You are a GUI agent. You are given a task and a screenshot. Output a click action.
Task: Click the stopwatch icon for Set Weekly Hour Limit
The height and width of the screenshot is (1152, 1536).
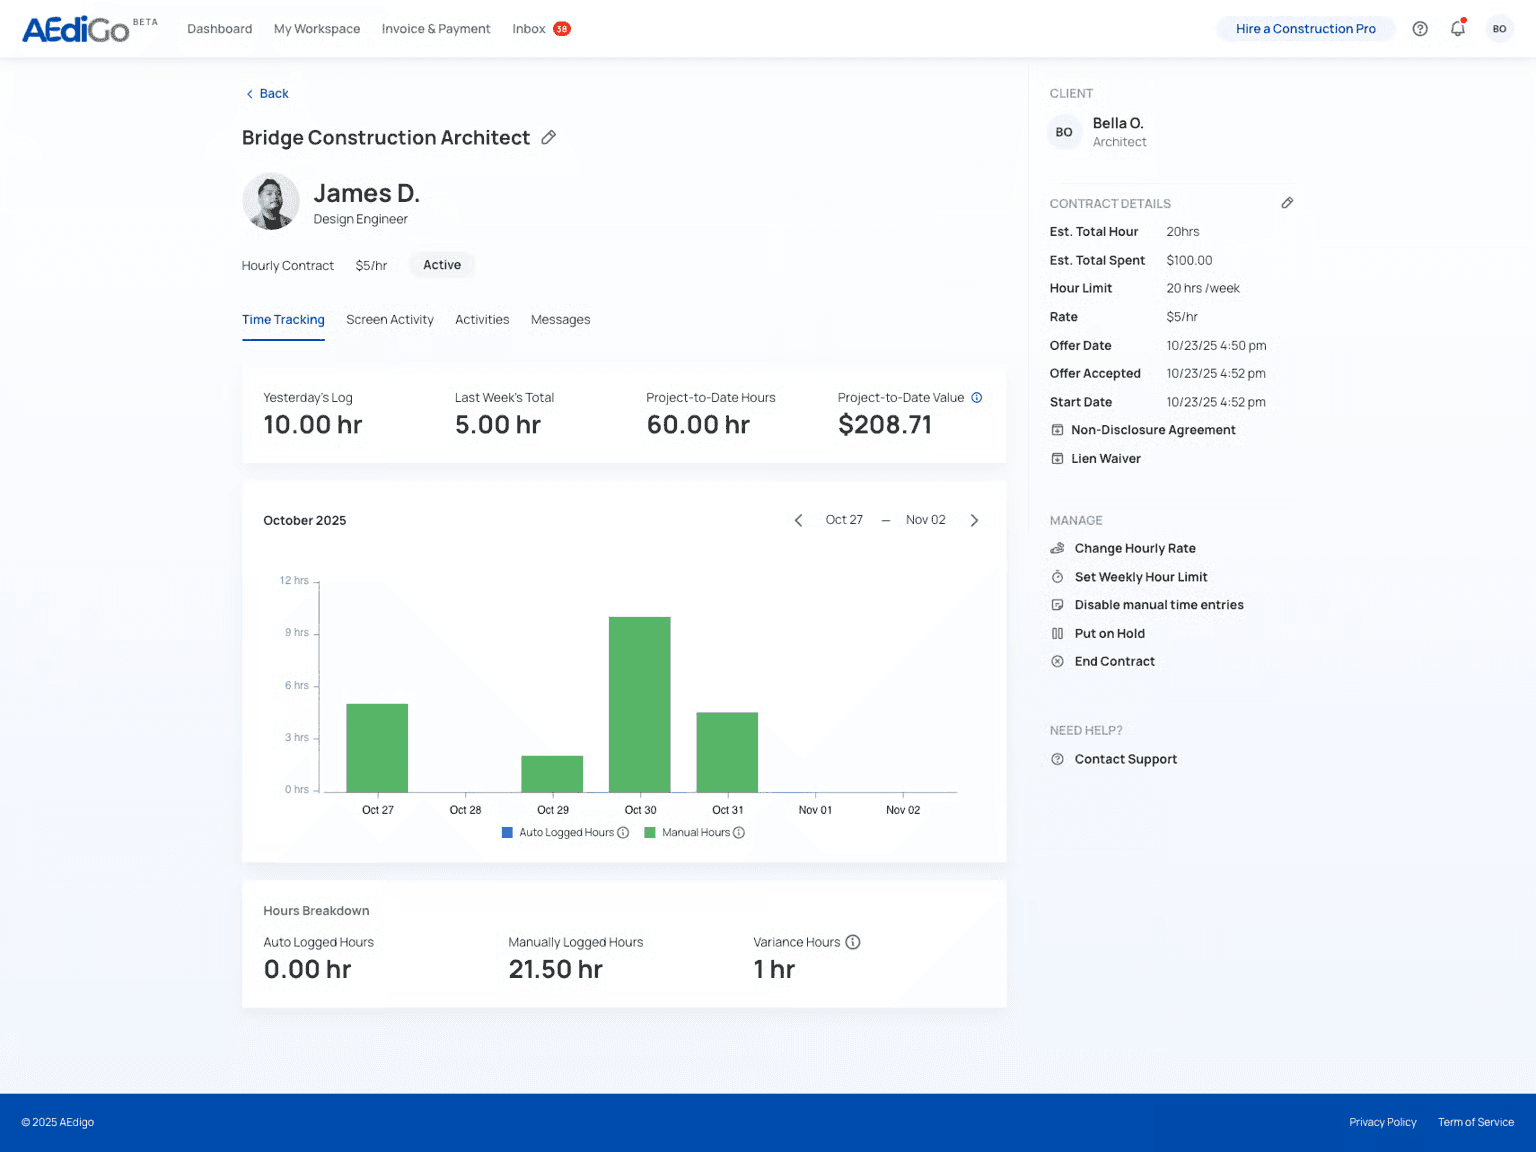point(1057,576)
